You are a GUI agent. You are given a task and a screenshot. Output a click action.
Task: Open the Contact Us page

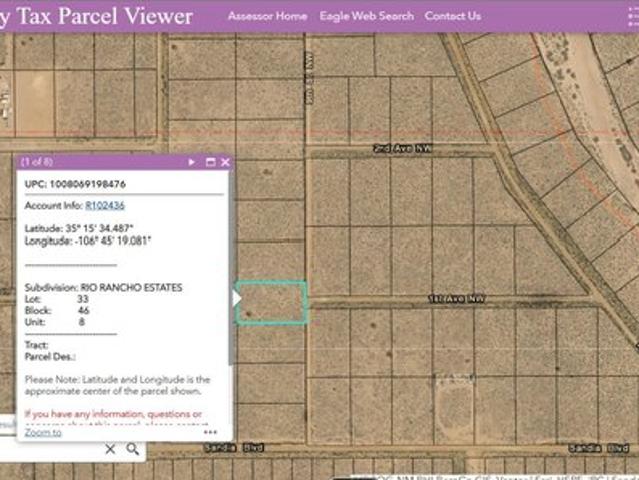tap(452, 16)
